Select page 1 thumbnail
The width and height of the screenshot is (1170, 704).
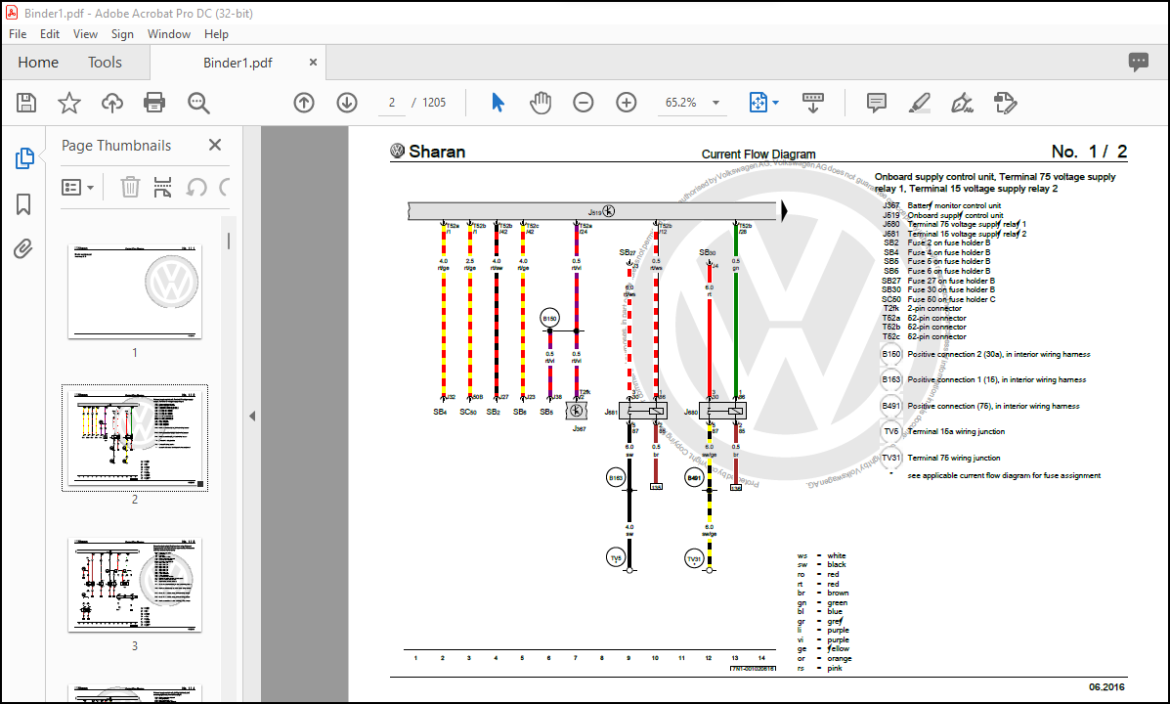pos(135,293)
